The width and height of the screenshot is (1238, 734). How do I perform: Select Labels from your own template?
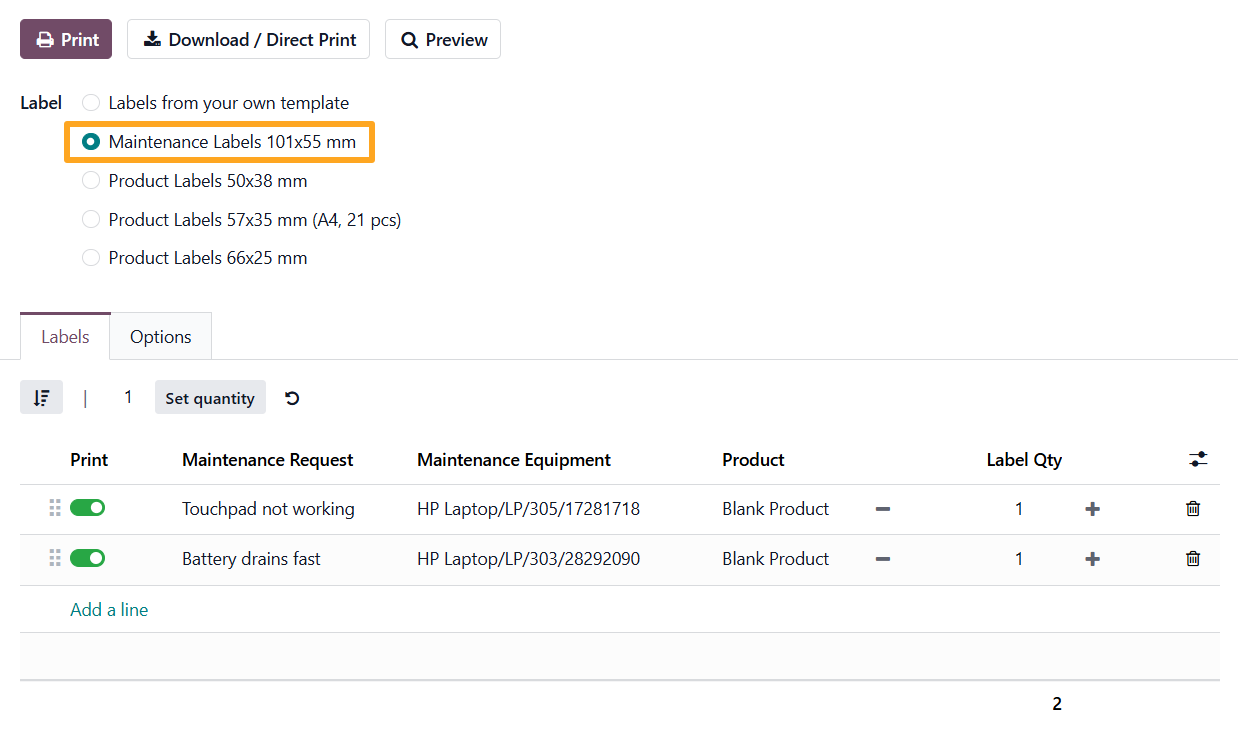pyautogui.click(x=91, y=103)
